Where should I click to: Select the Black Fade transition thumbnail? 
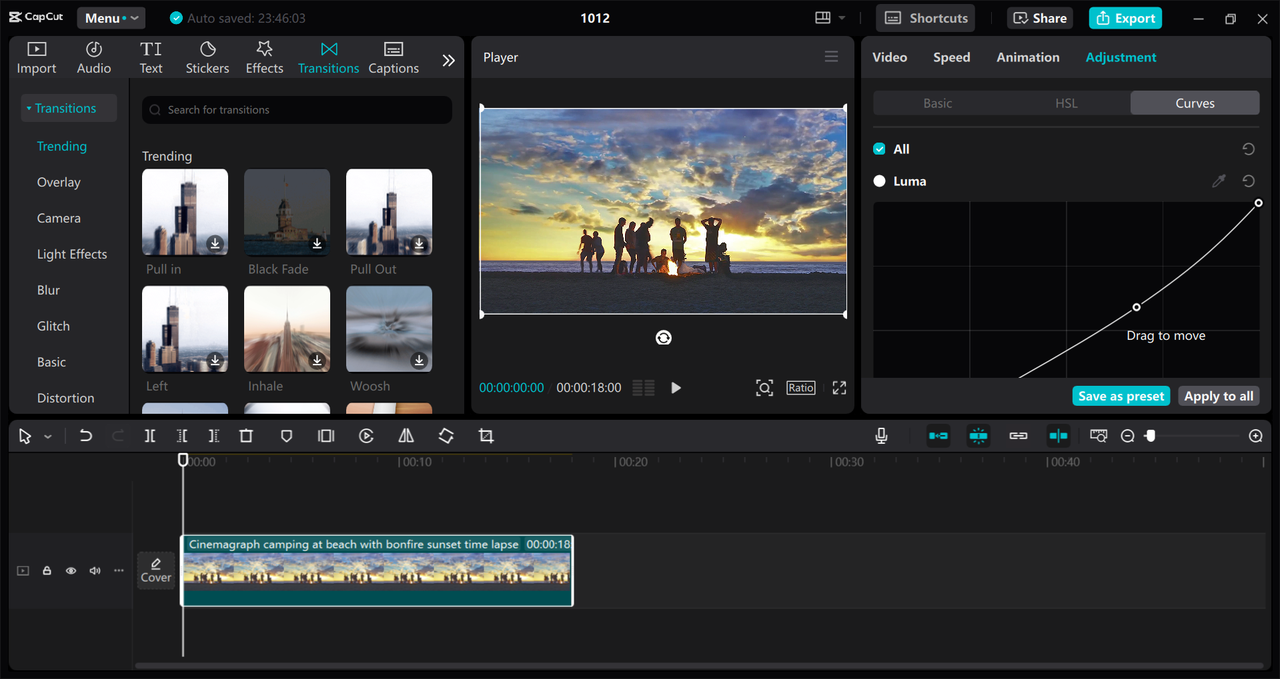(x=287, y=212)
